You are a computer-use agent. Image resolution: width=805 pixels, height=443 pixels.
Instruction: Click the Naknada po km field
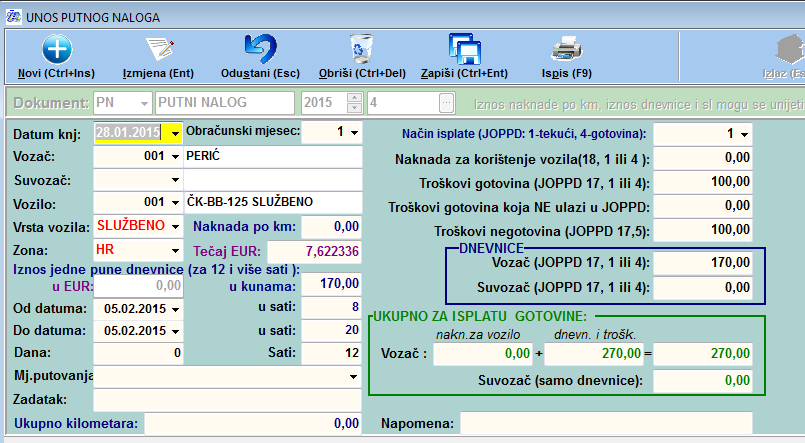(x=331, y=226)
